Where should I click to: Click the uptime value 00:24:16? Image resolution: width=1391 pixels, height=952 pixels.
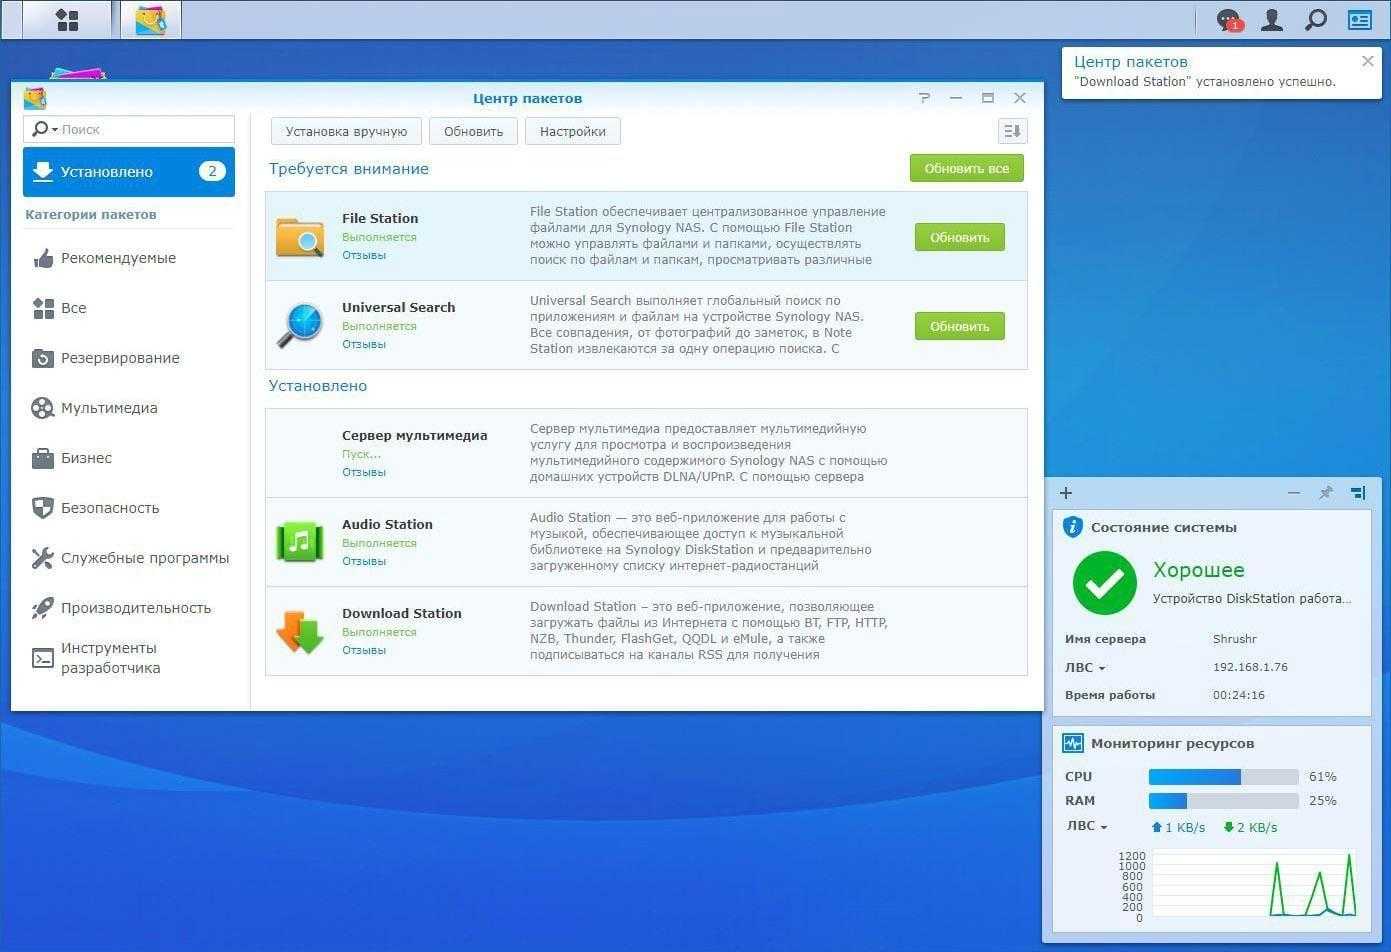click(x=1239, y=695)
